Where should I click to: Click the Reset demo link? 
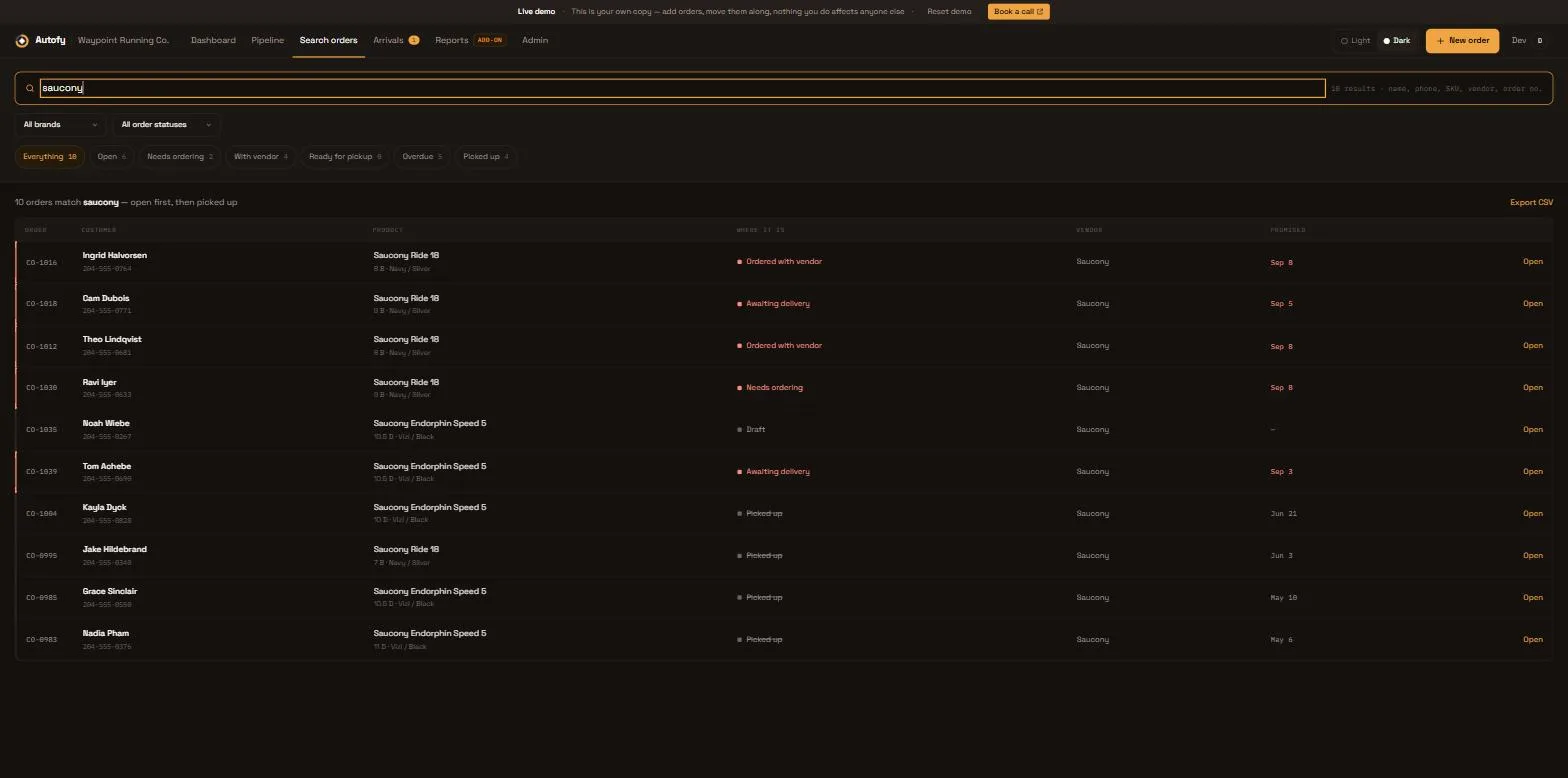point(949,12)
